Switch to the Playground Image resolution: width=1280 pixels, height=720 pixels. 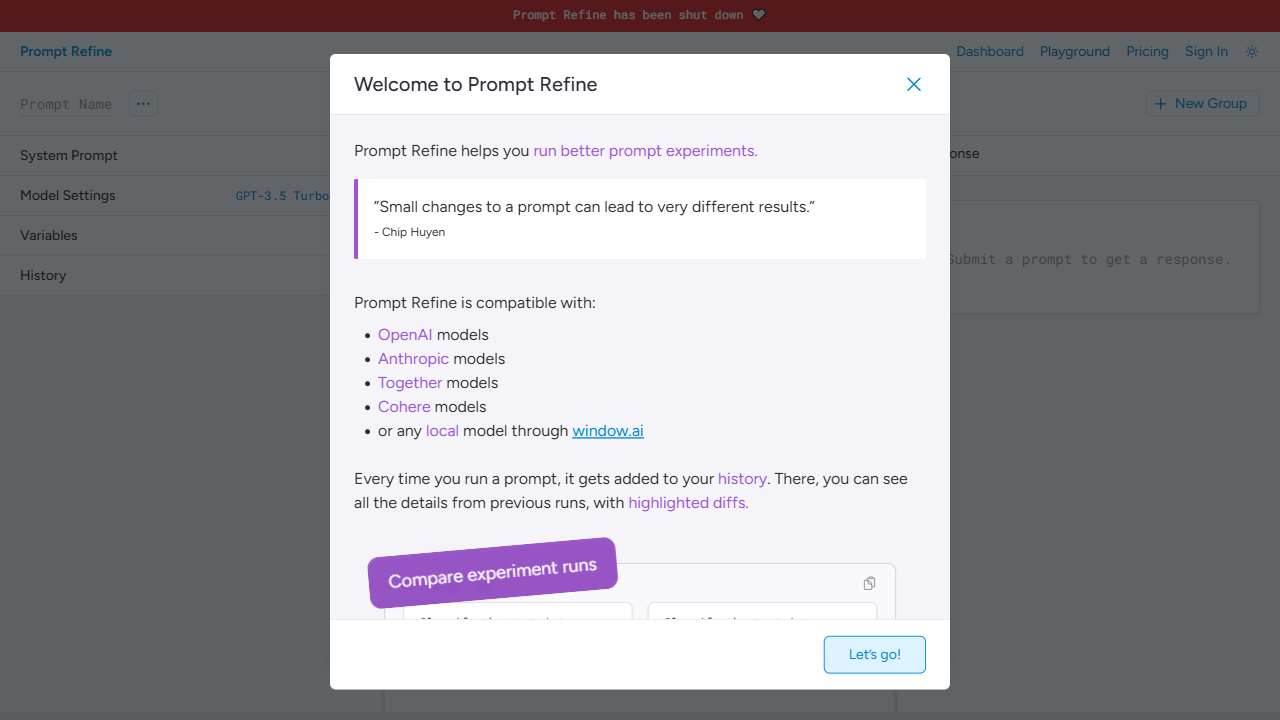1074,51
